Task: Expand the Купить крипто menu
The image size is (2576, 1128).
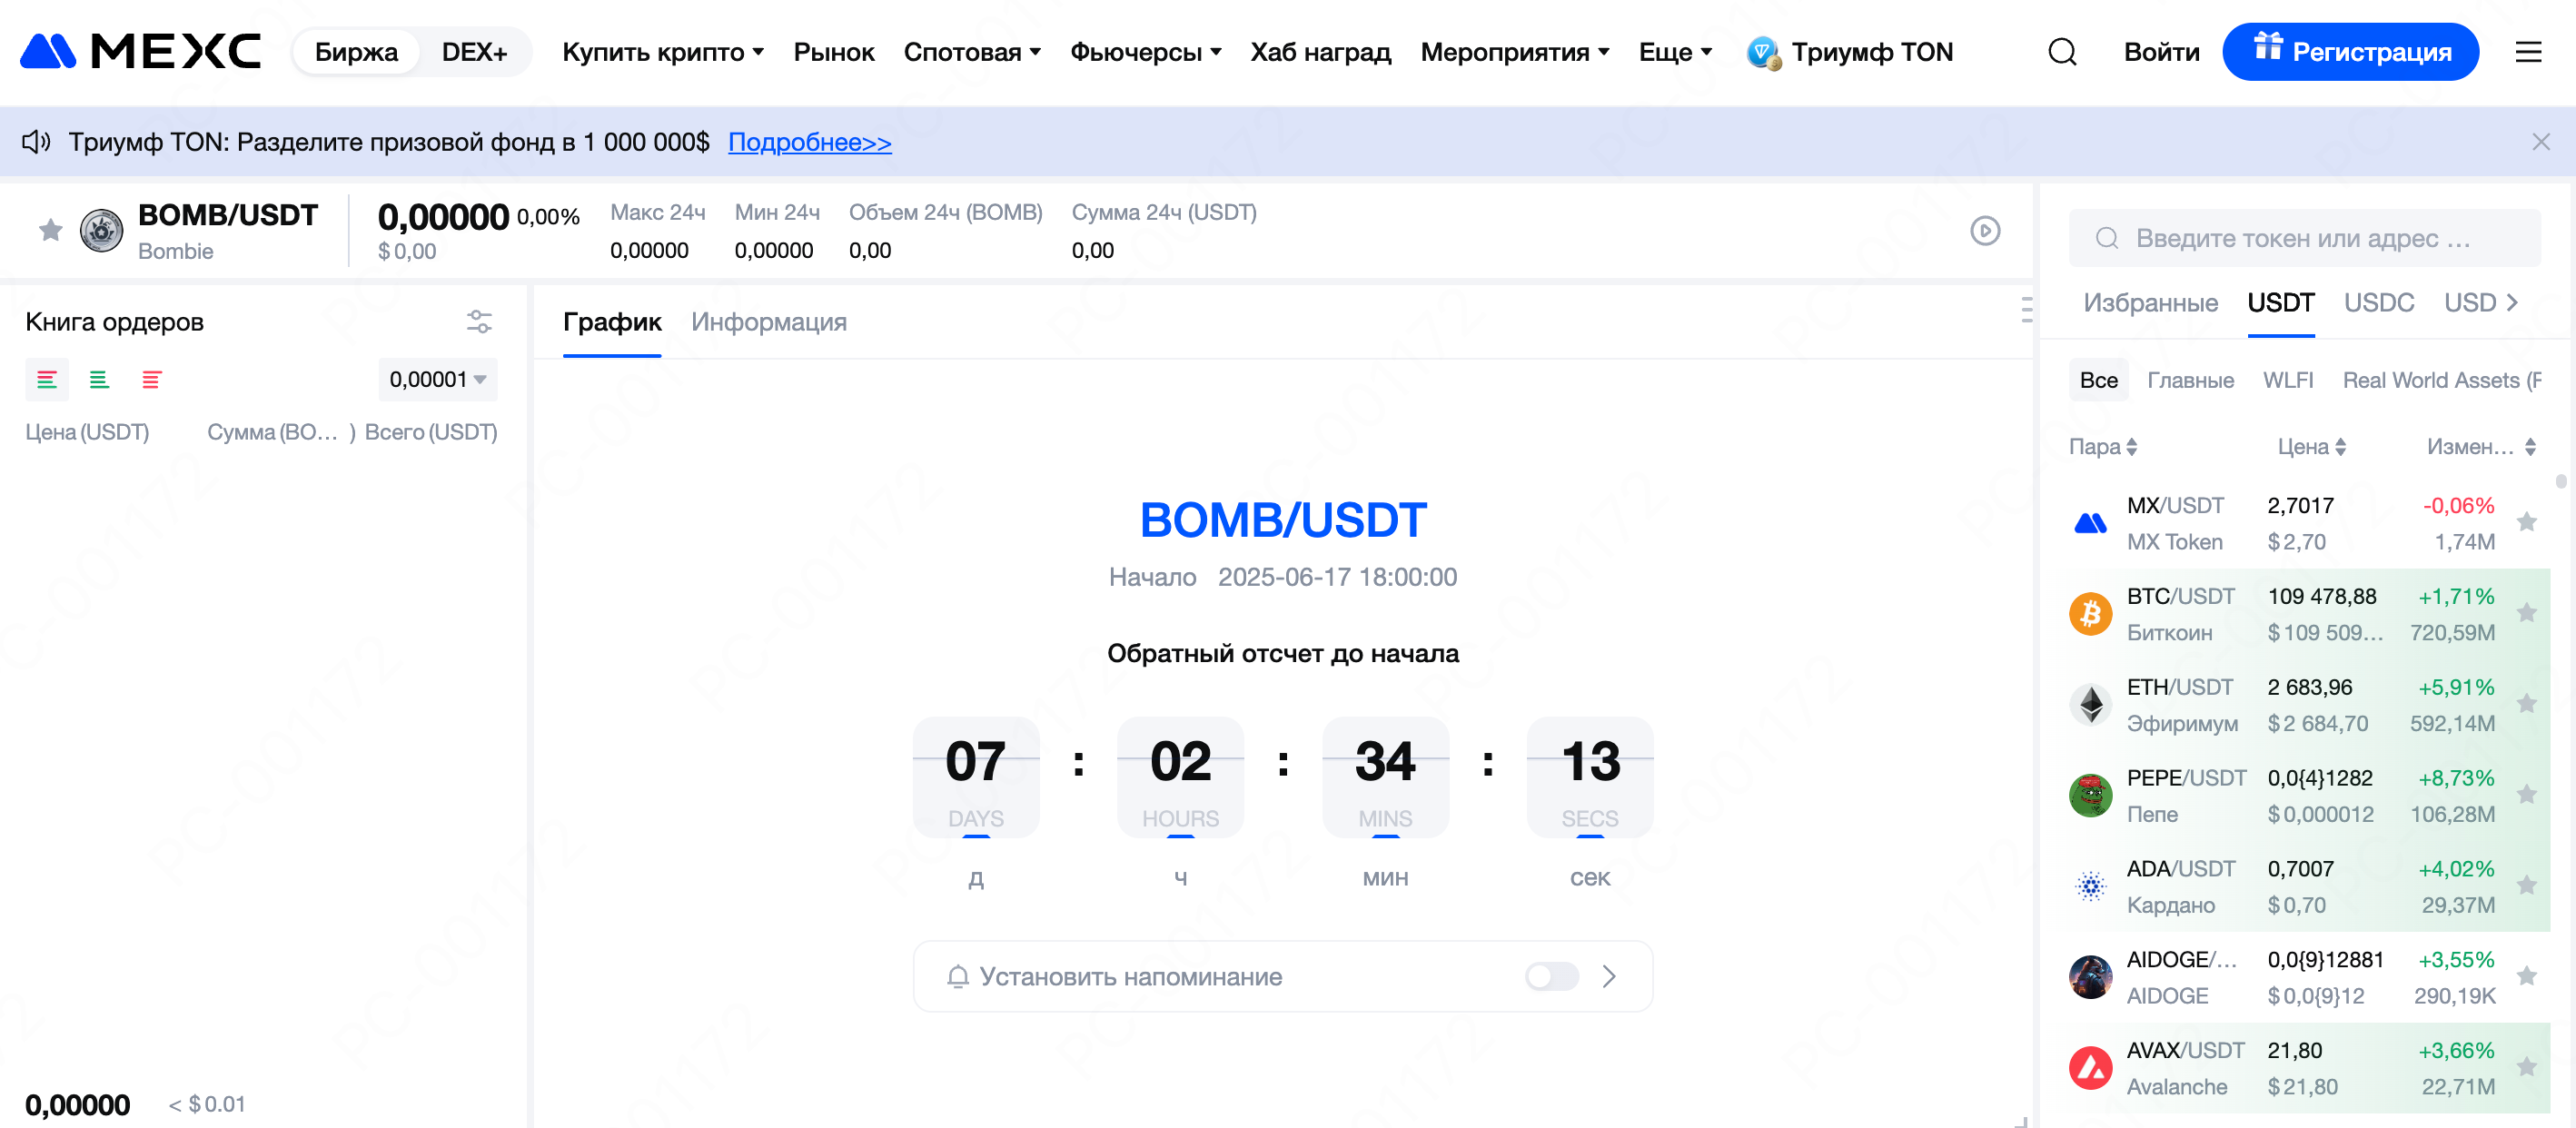Action: 662,52
